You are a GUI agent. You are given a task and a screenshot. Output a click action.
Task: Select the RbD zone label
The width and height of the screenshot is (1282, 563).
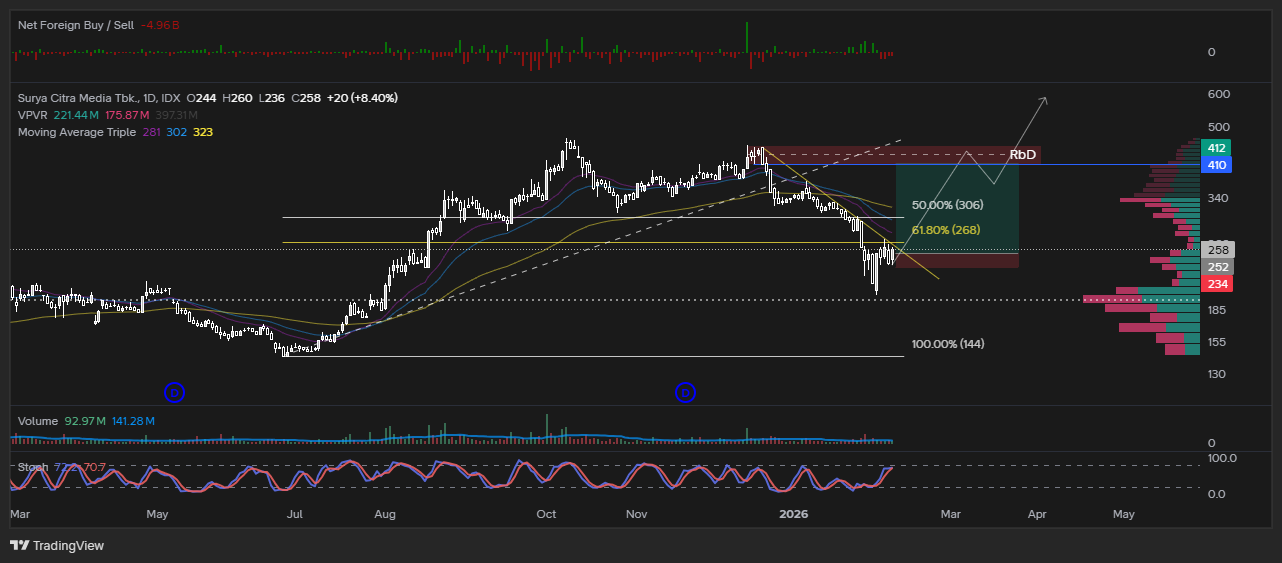(1022, 155)
